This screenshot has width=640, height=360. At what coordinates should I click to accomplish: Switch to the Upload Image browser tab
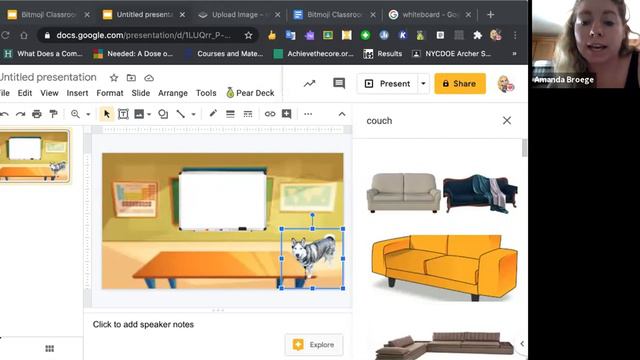[239, 15]
